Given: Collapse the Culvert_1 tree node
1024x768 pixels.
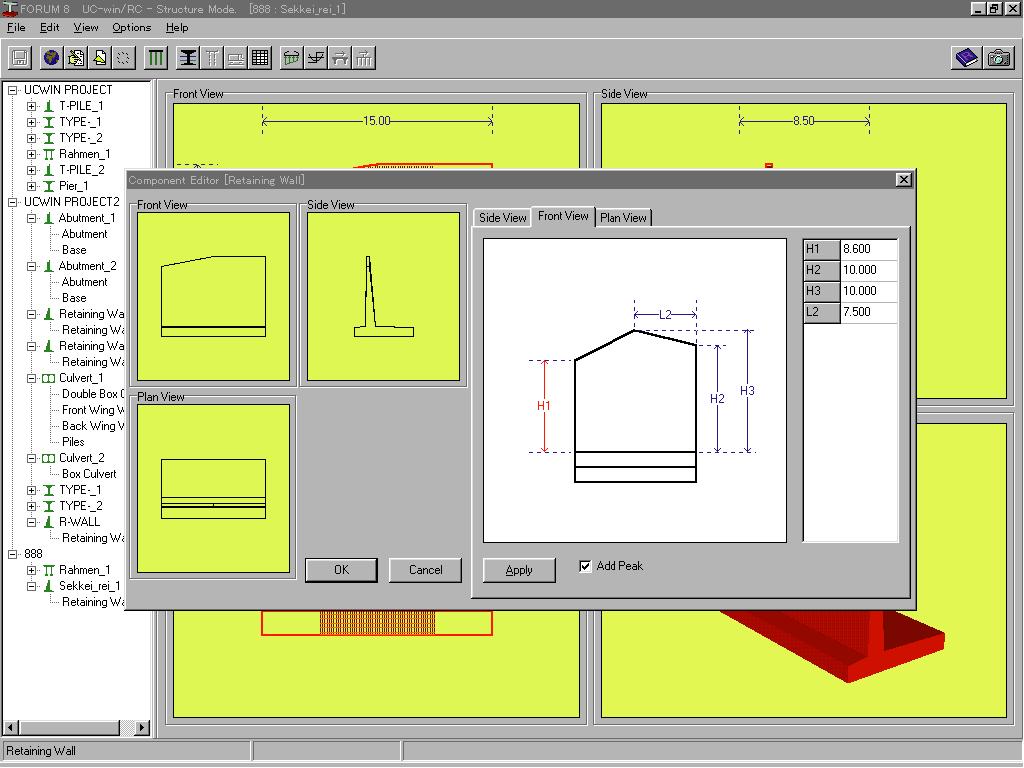Looking at the screenshot, I should coord(32,378).
